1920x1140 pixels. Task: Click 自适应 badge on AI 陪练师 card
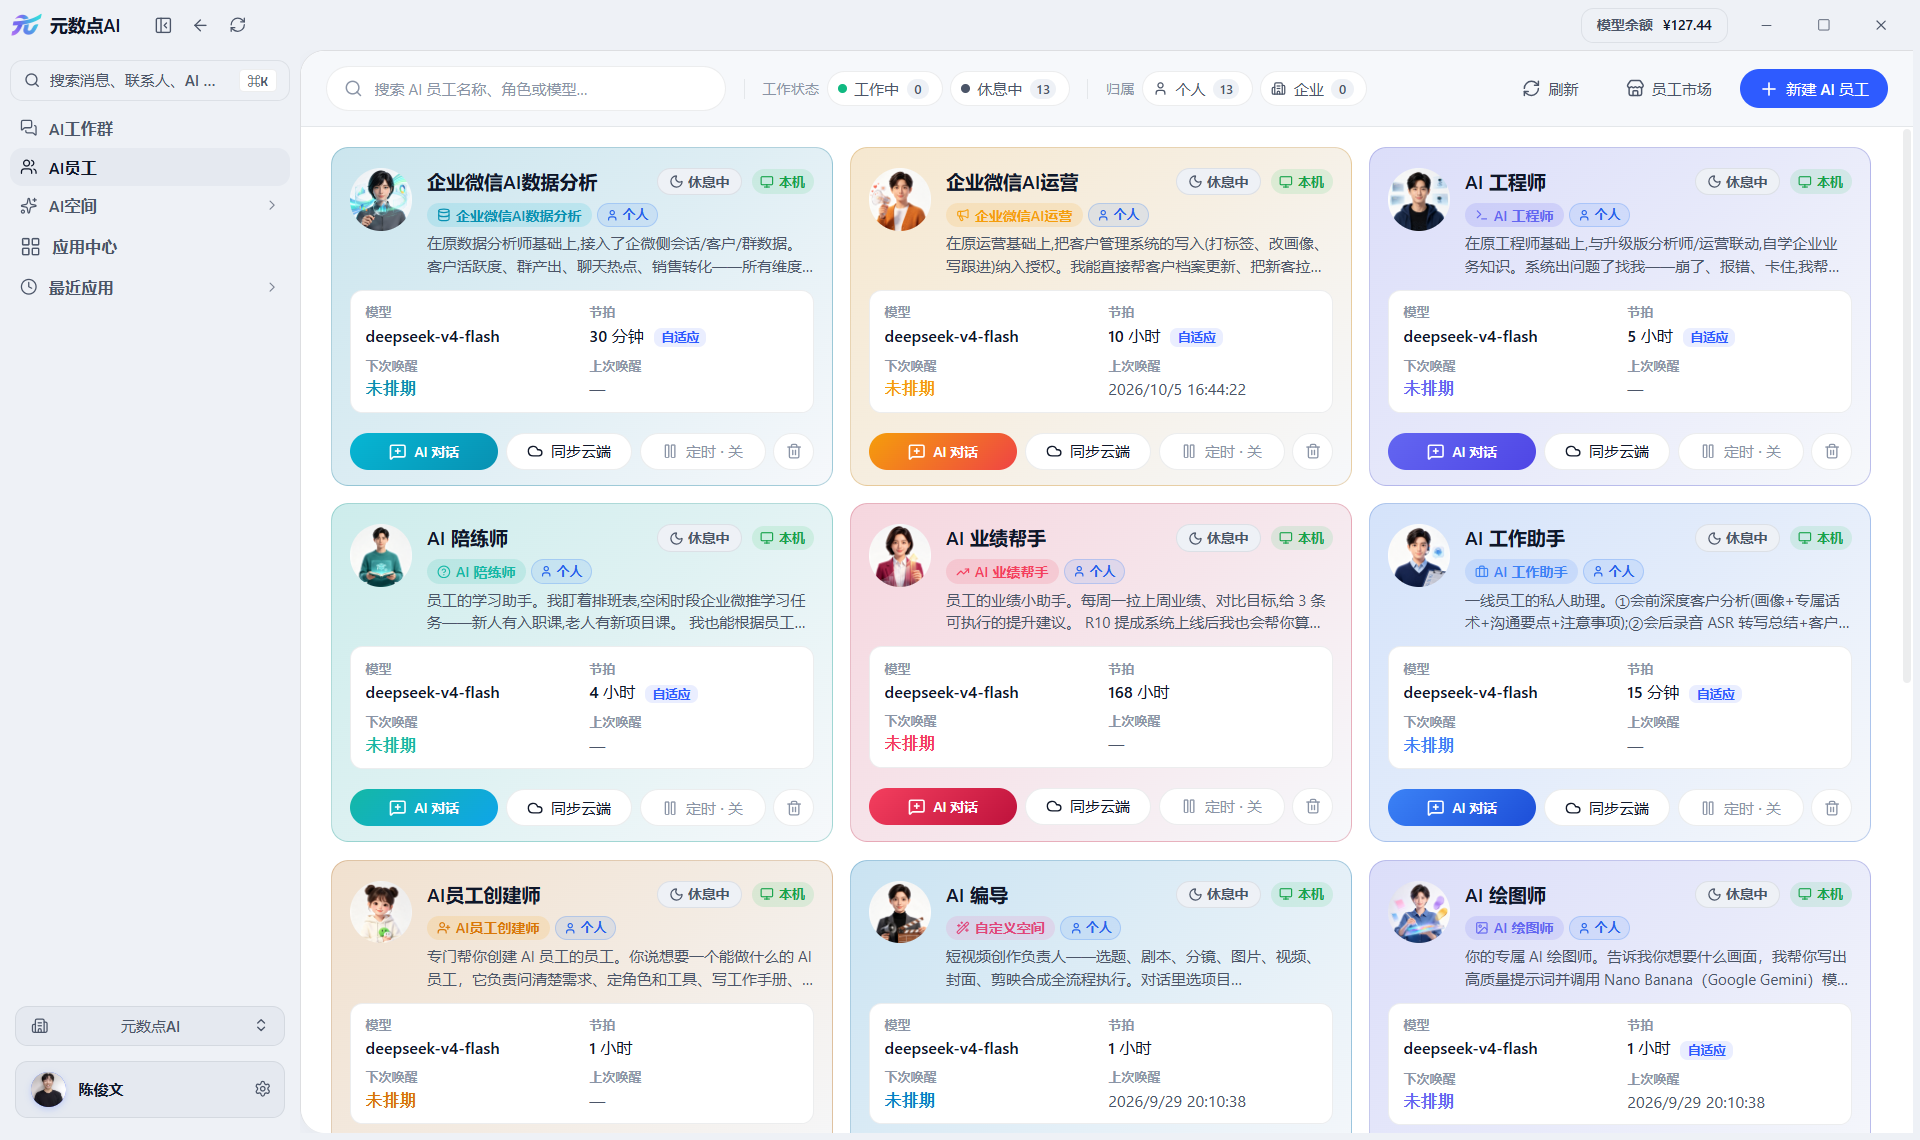point(671,694)
